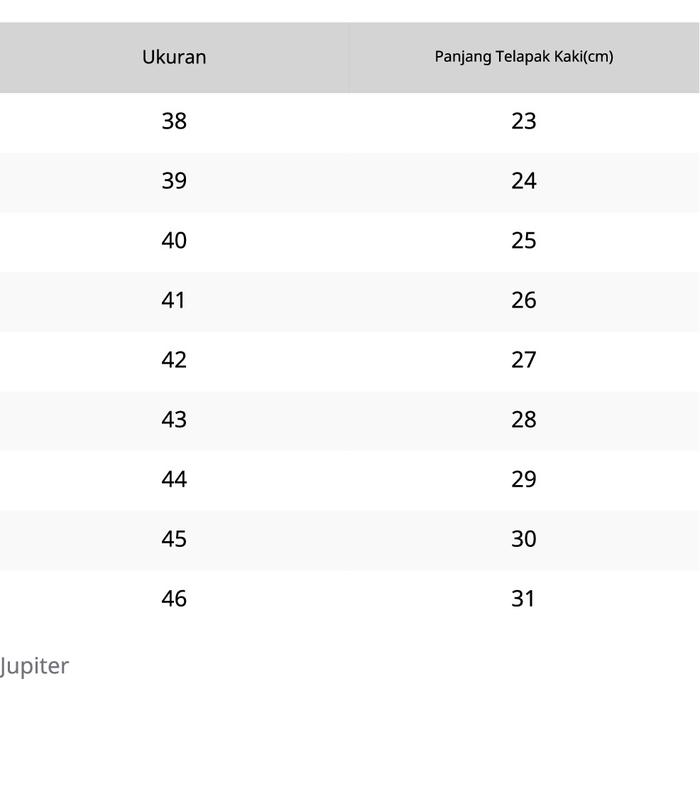Click foot length value 27
This screenshot has height=799, width=700.
[523, 360]
